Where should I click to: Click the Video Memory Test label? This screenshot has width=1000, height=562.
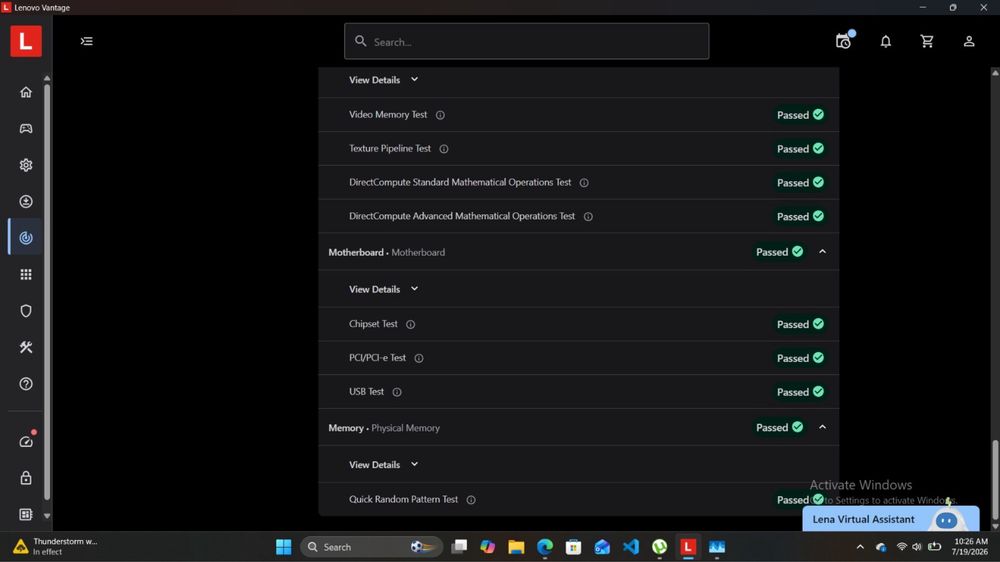[x=388, y=114]
